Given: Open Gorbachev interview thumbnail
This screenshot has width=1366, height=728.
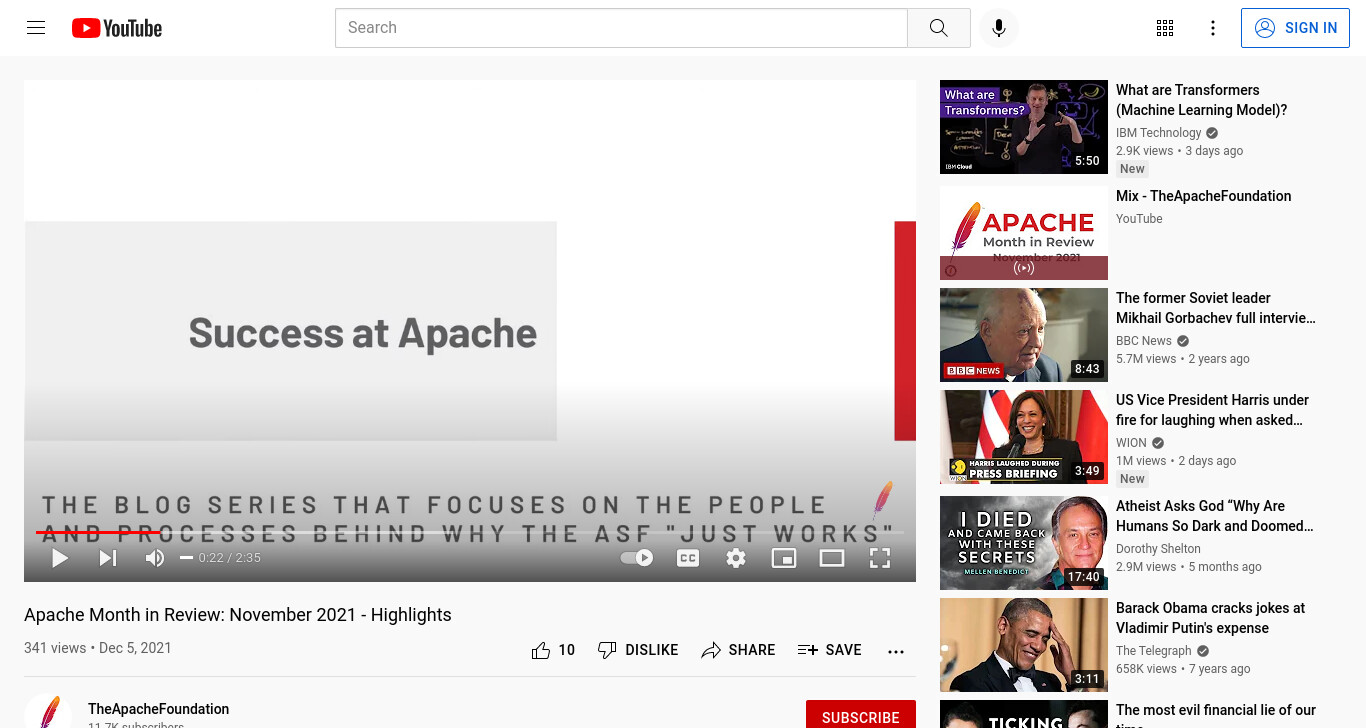Looking at the screenshot, I should pyautogui.click(x=1024, y=335).
